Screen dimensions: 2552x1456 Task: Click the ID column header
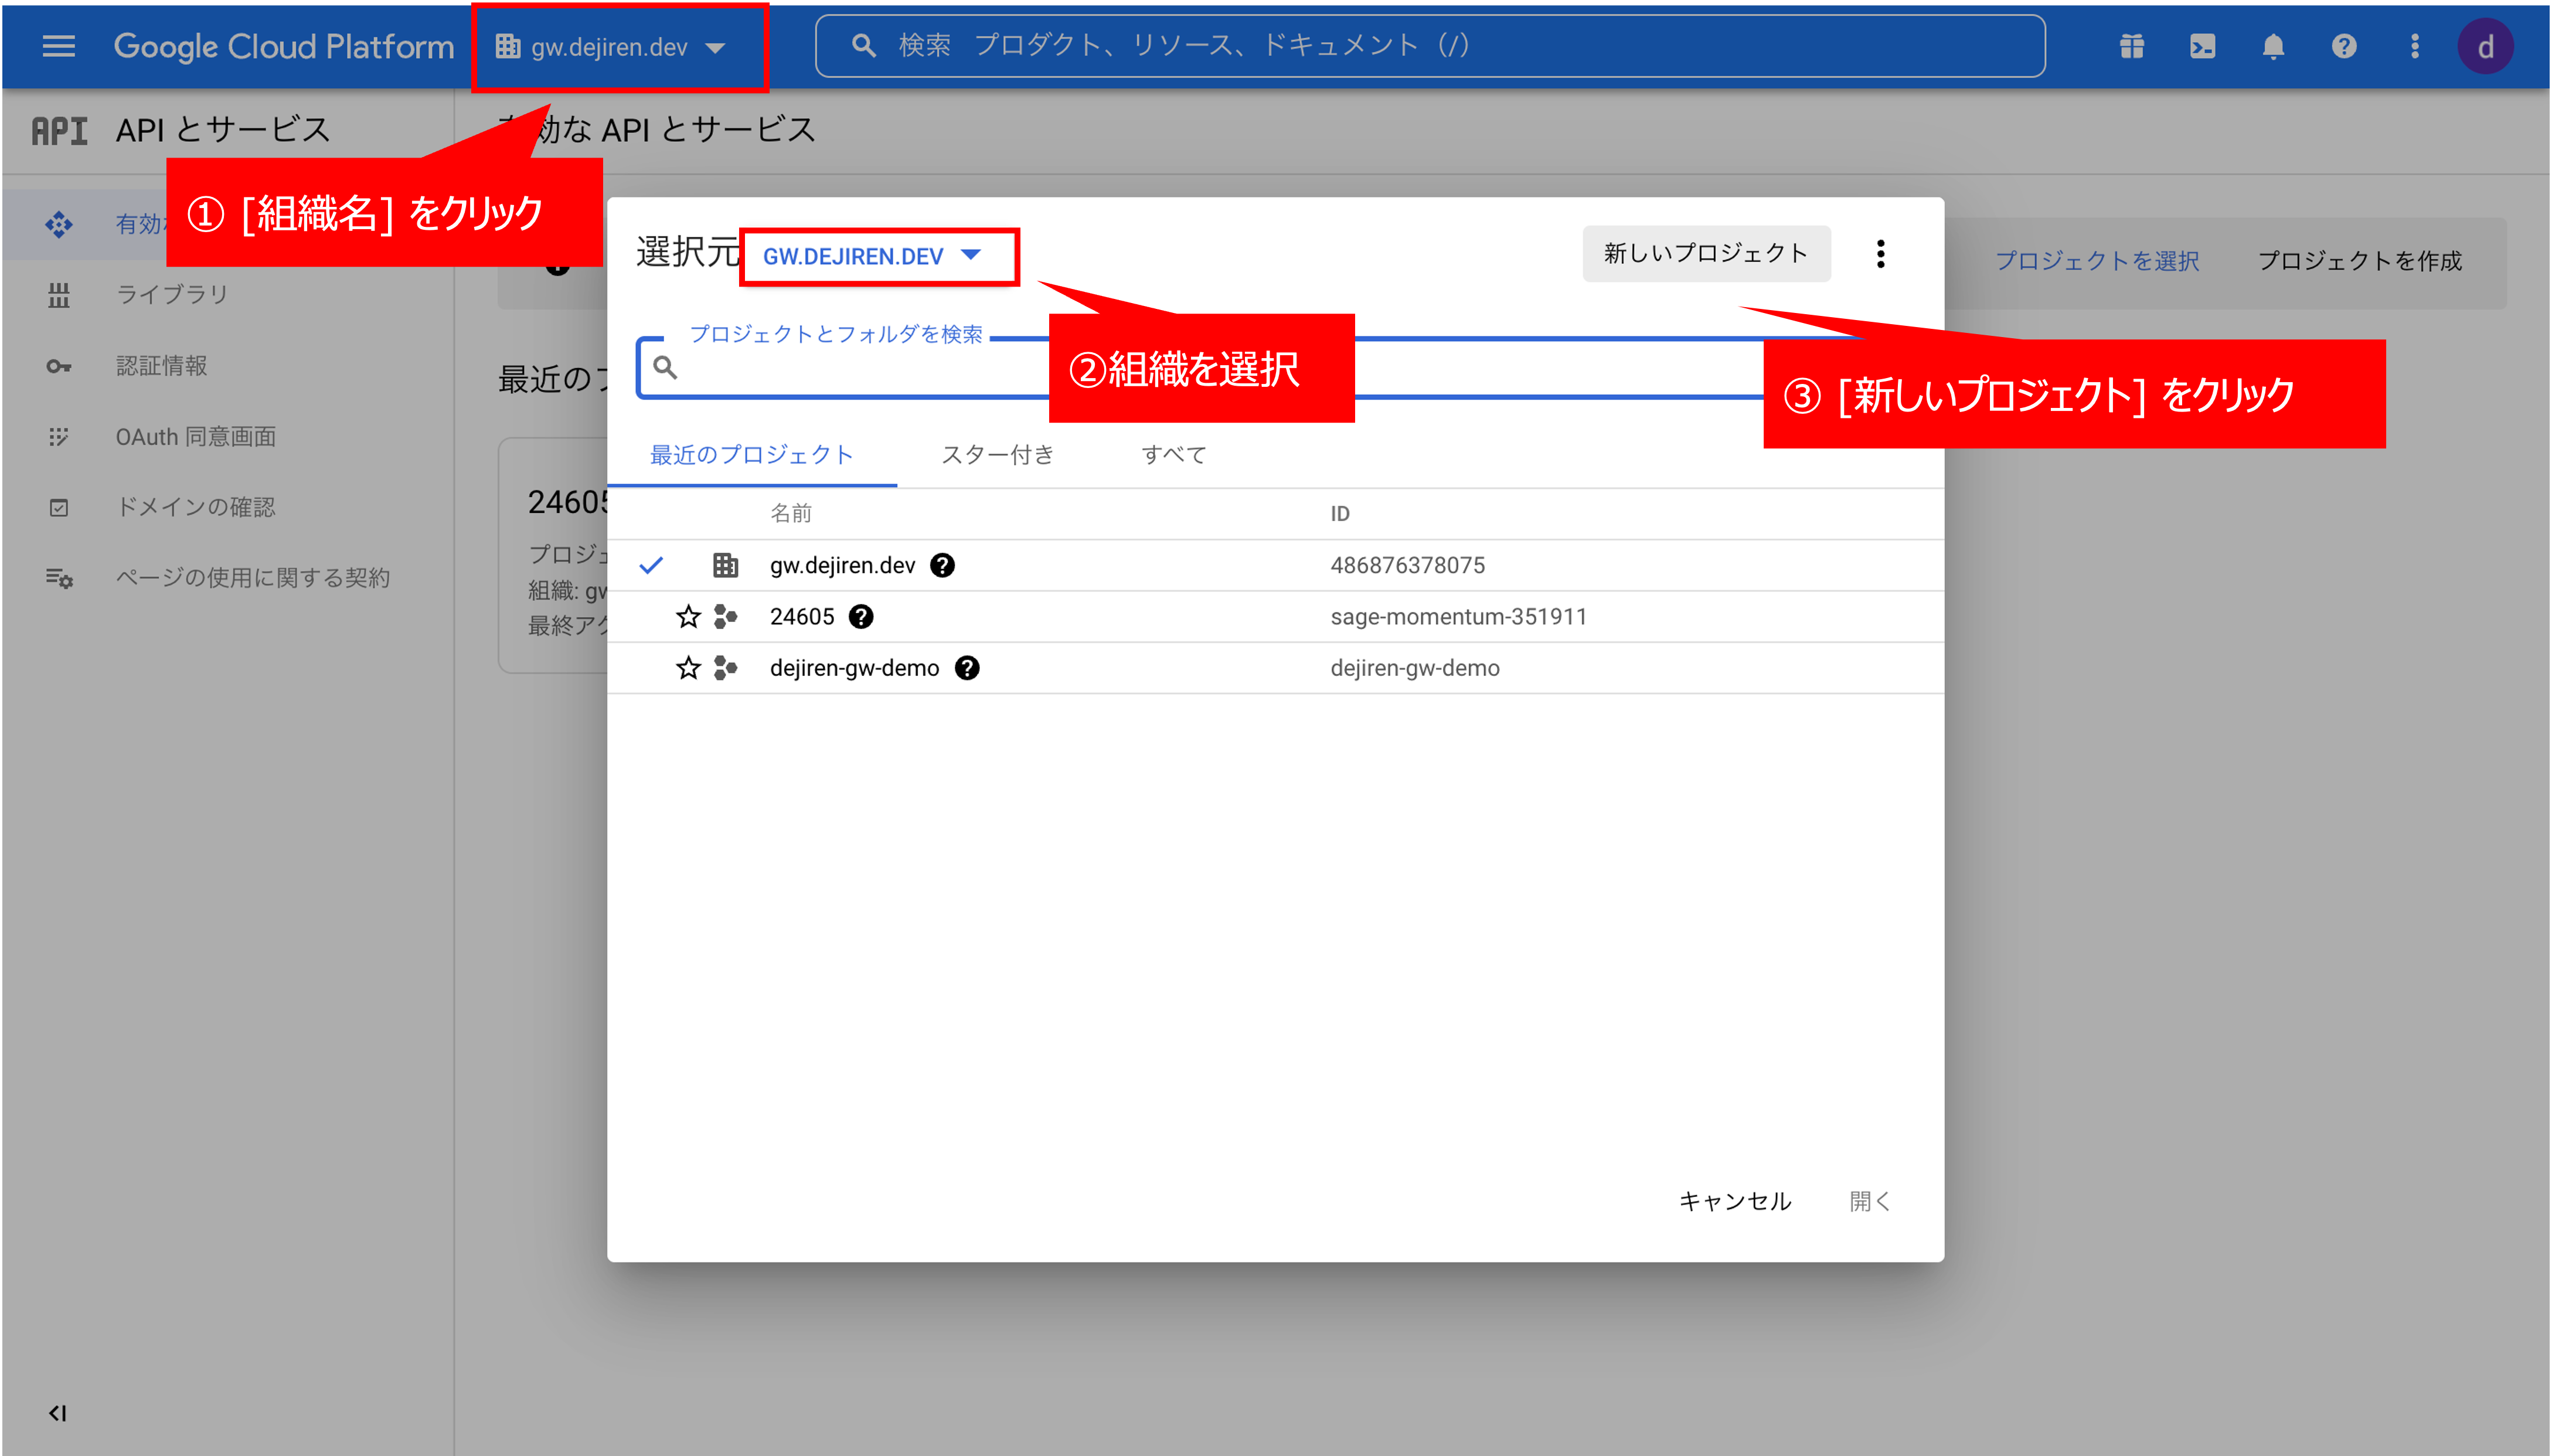[1340, 513]
